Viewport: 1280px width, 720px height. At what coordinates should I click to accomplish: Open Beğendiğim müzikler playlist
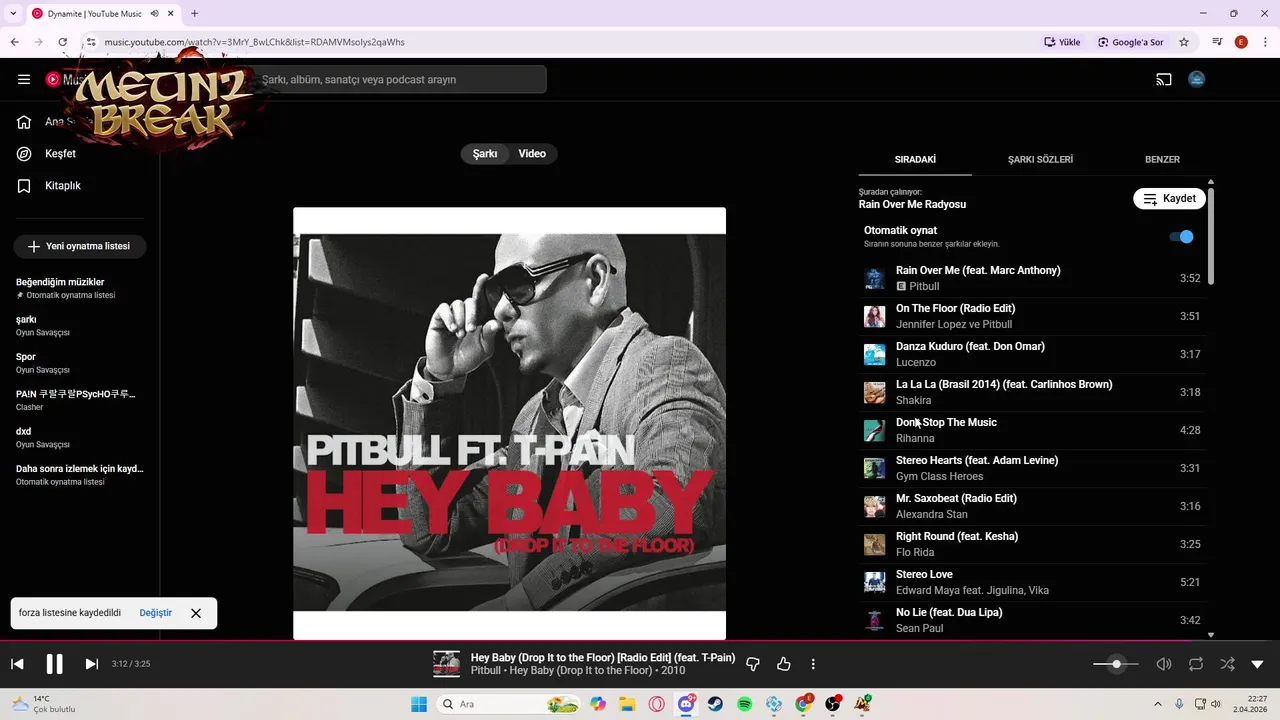tap(80, 288)
